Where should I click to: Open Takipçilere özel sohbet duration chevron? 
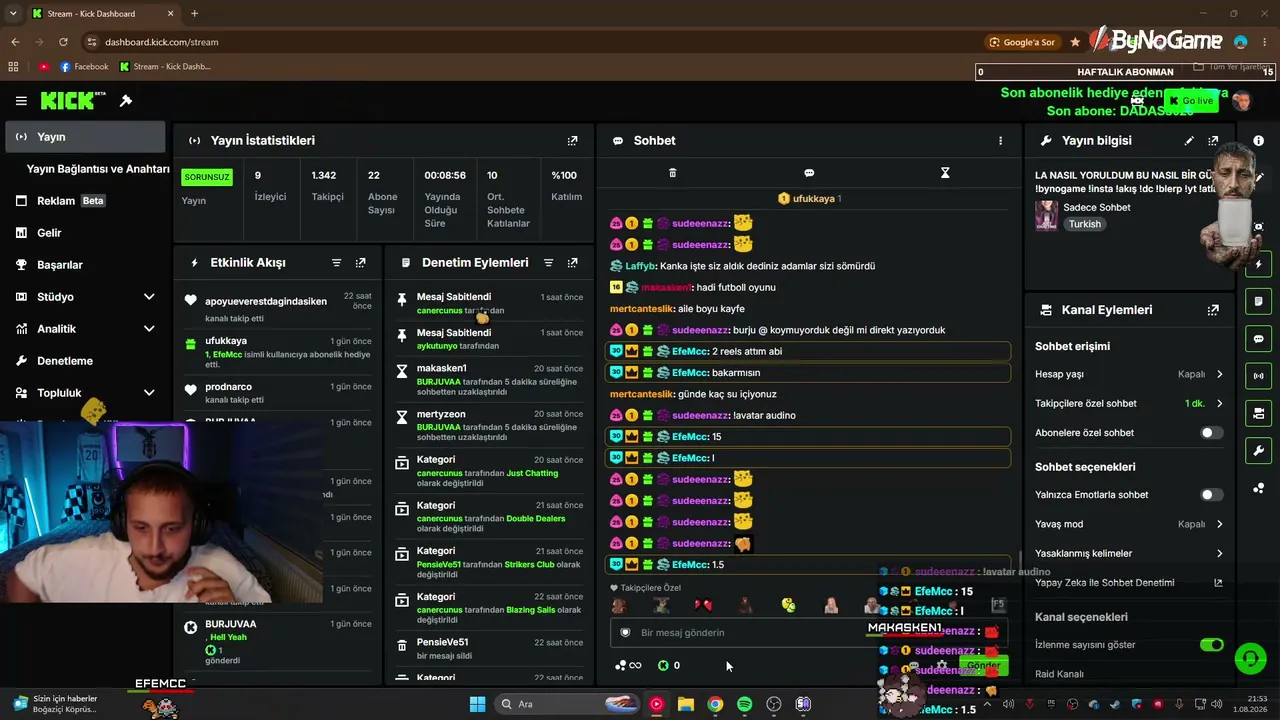point(1219,404)
